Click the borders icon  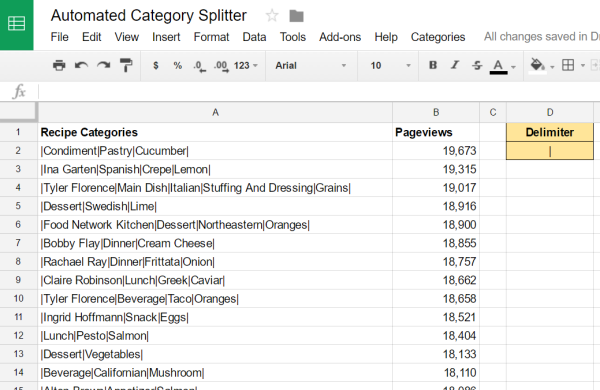[x=568, y=65]
